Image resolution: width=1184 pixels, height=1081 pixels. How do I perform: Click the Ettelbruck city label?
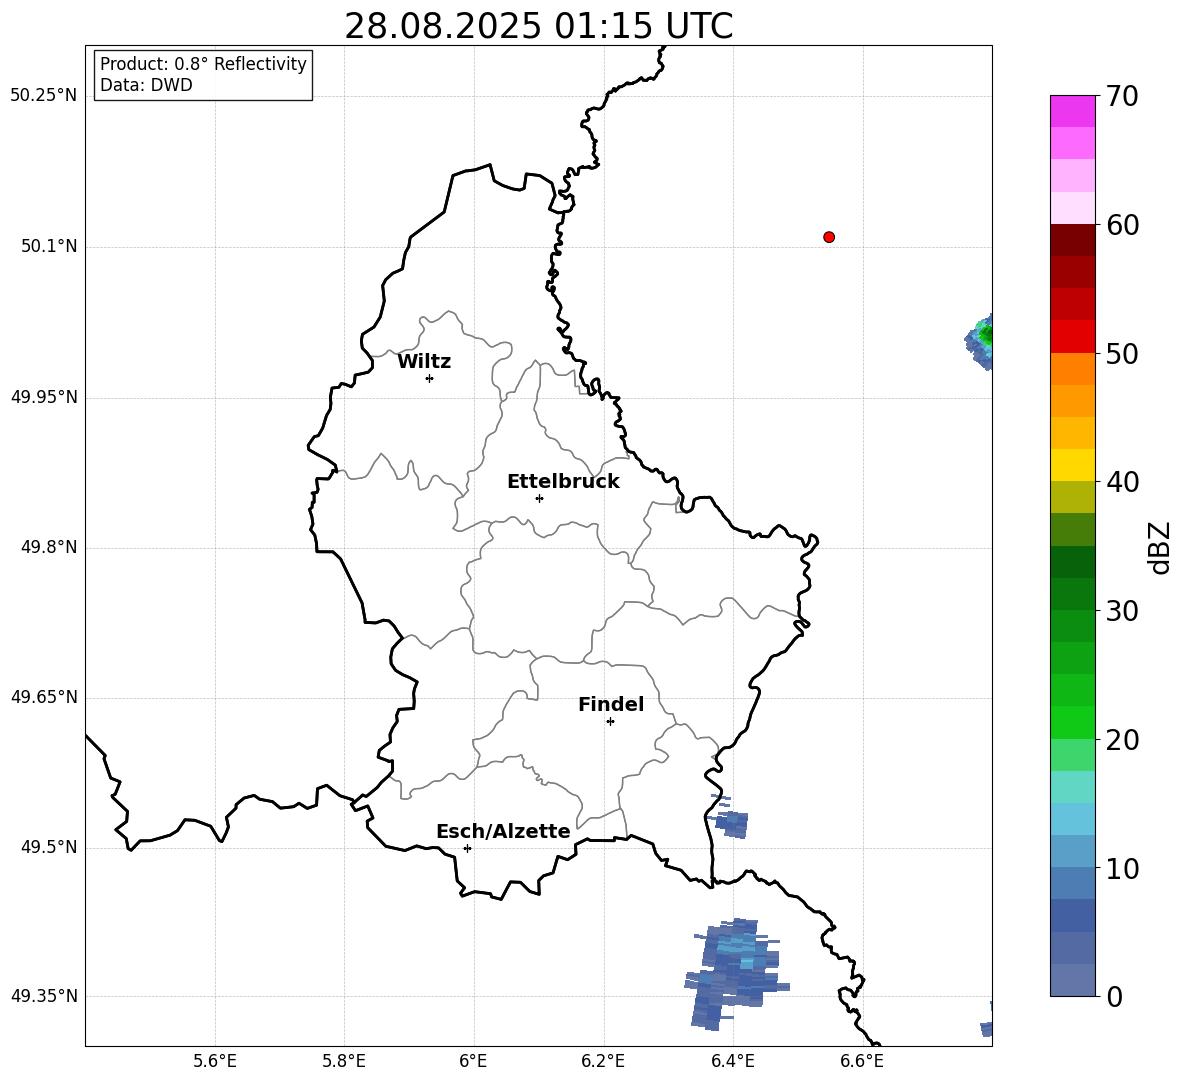click(563, 482)
